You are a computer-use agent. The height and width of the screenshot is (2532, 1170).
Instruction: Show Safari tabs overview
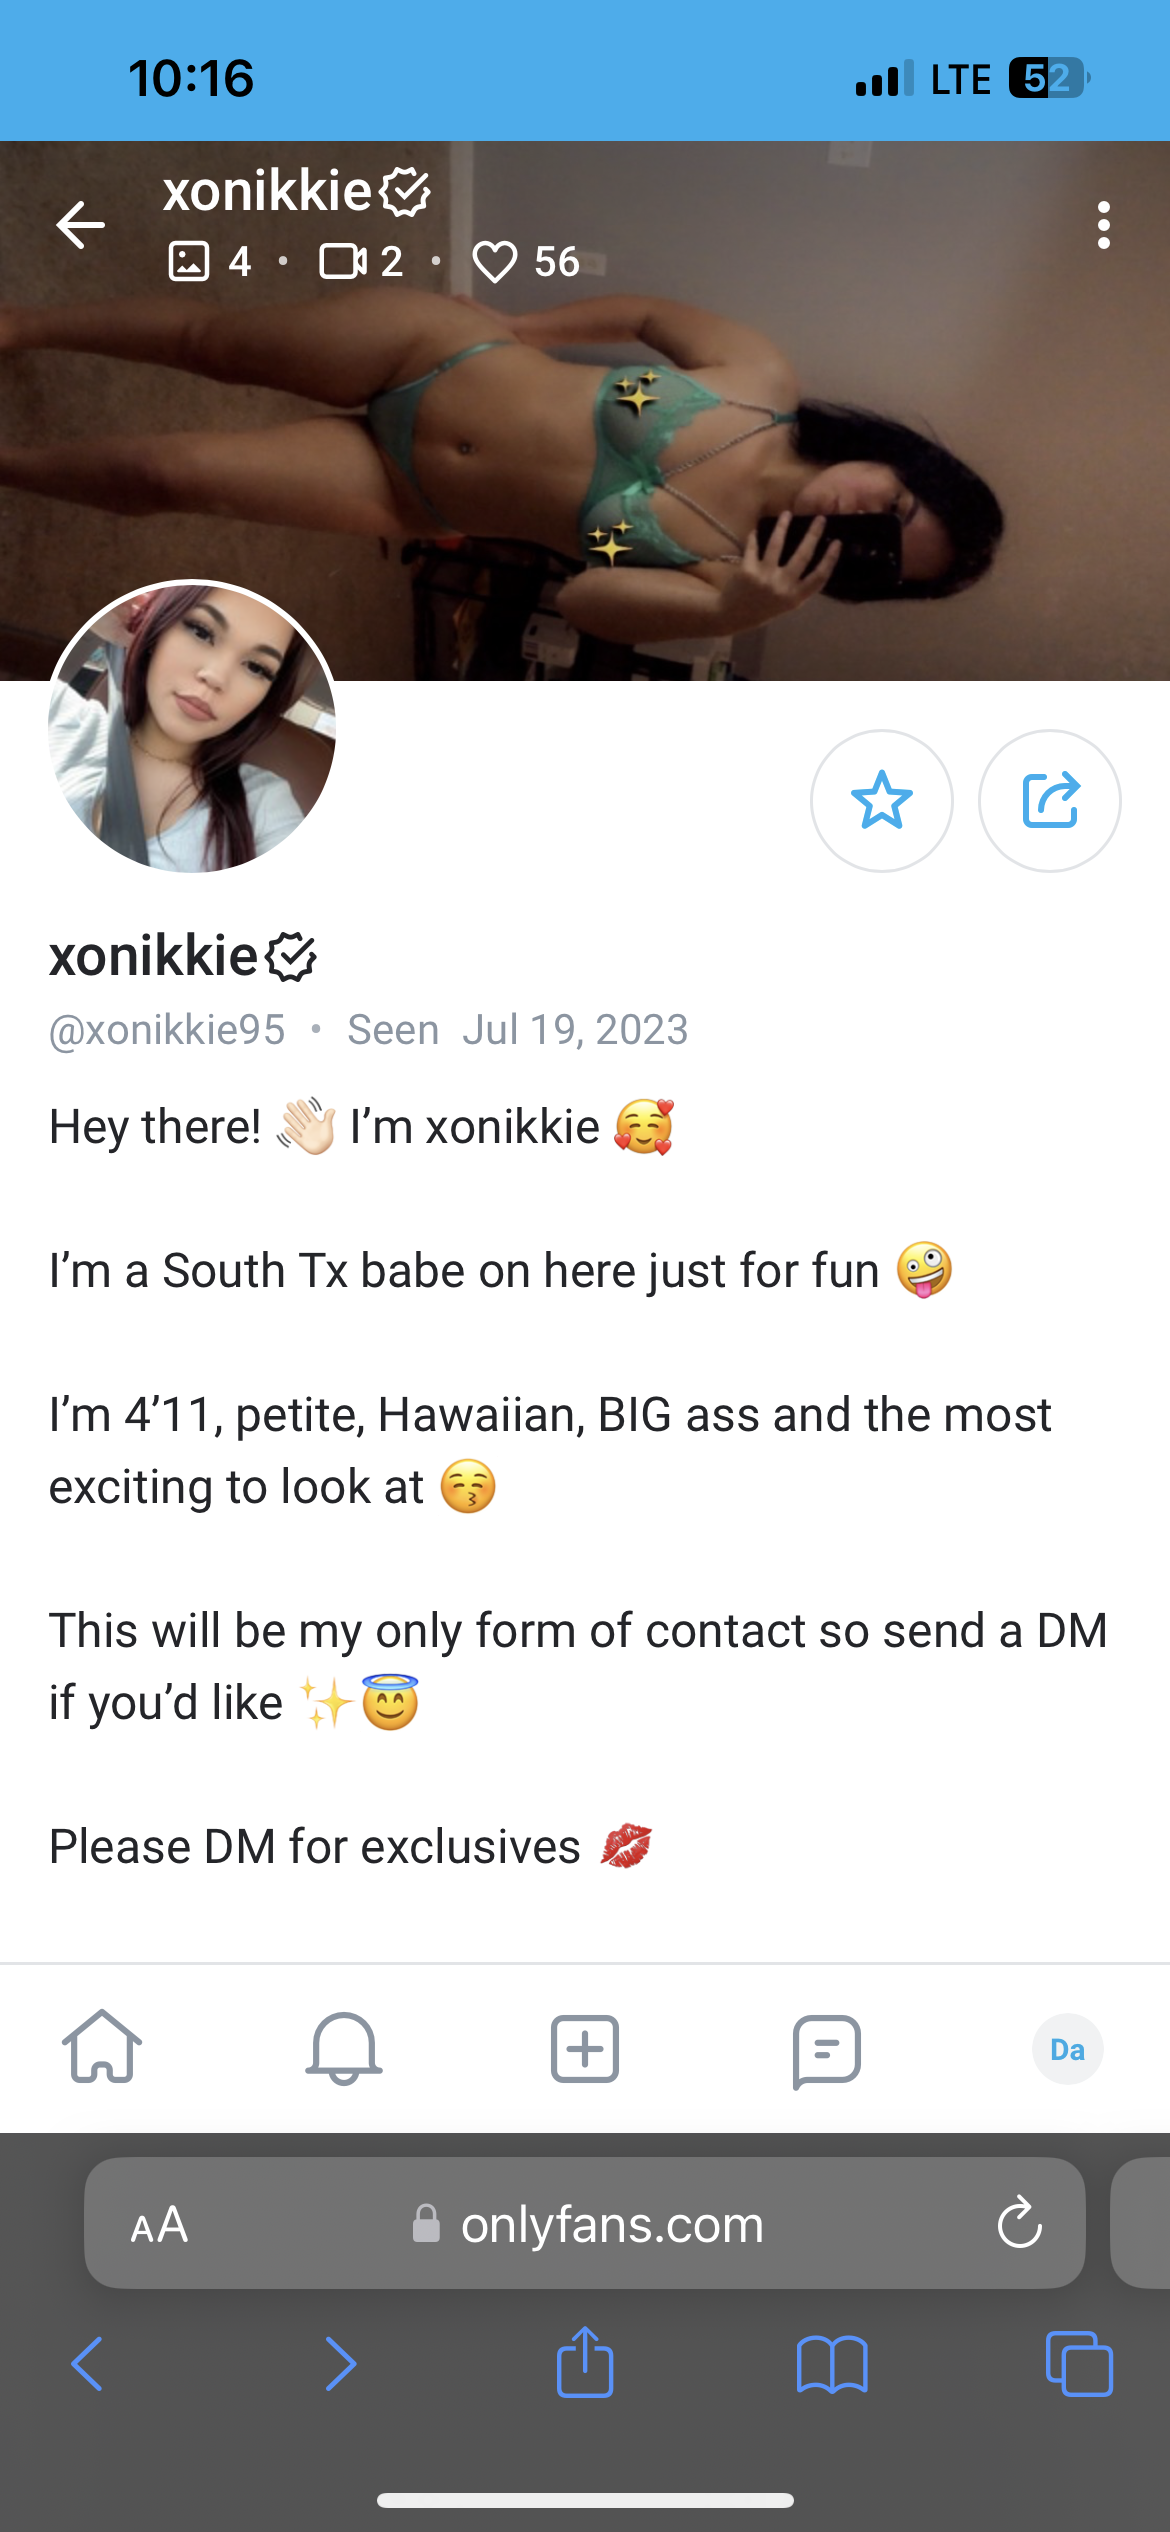pos(1078,2364)
